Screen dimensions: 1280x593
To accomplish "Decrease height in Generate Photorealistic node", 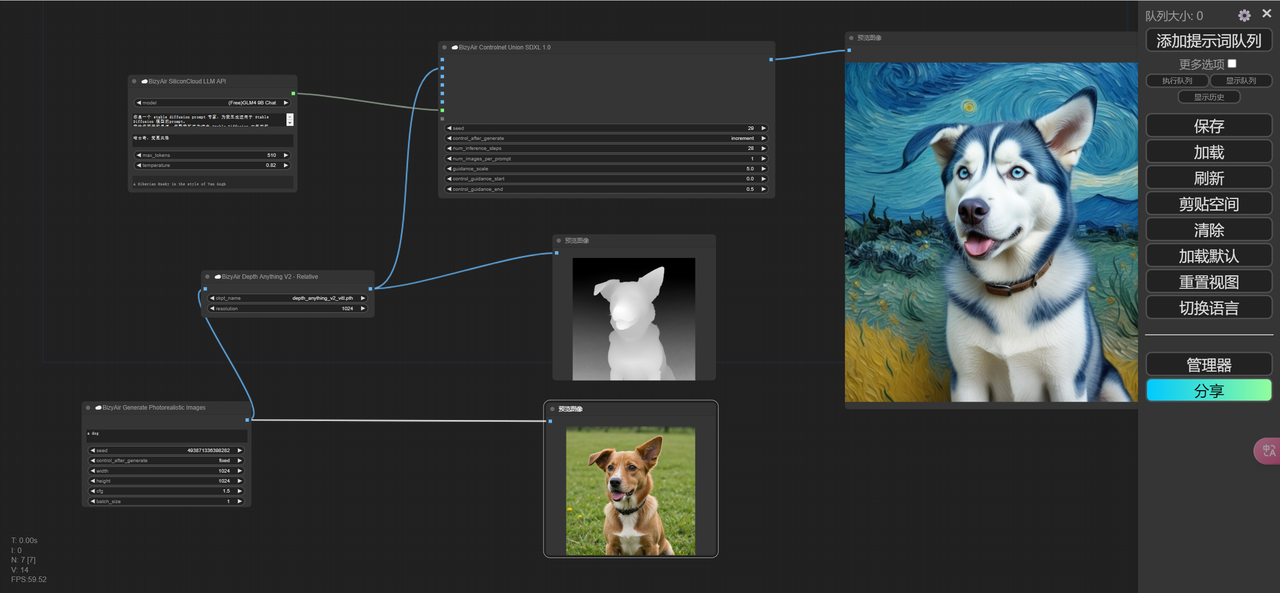I will click(x=92, y=481).
